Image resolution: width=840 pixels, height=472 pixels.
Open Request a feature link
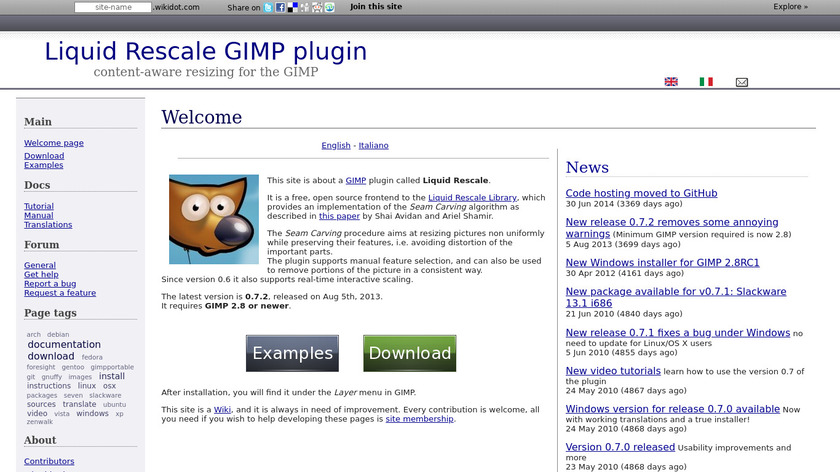pyautogui.click(x=60, y=293)
